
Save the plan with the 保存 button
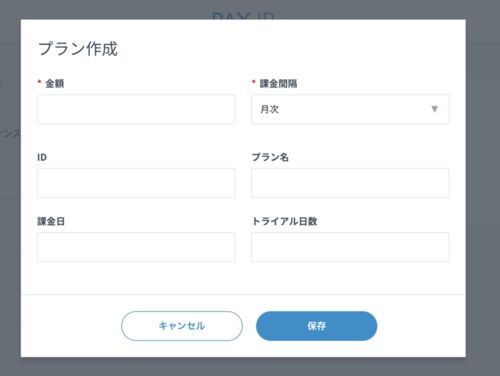pos(316,326)
